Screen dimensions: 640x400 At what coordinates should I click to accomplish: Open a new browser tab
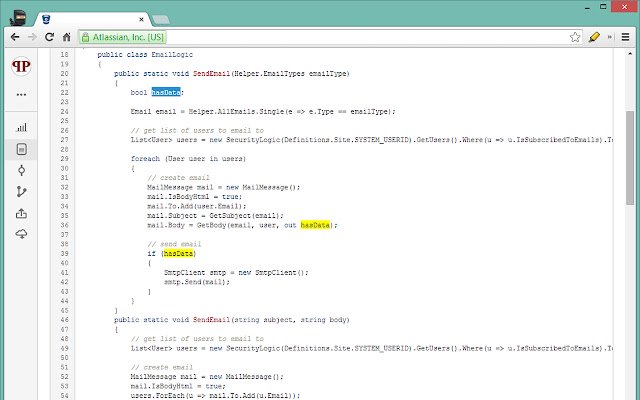tap(160, 20)
